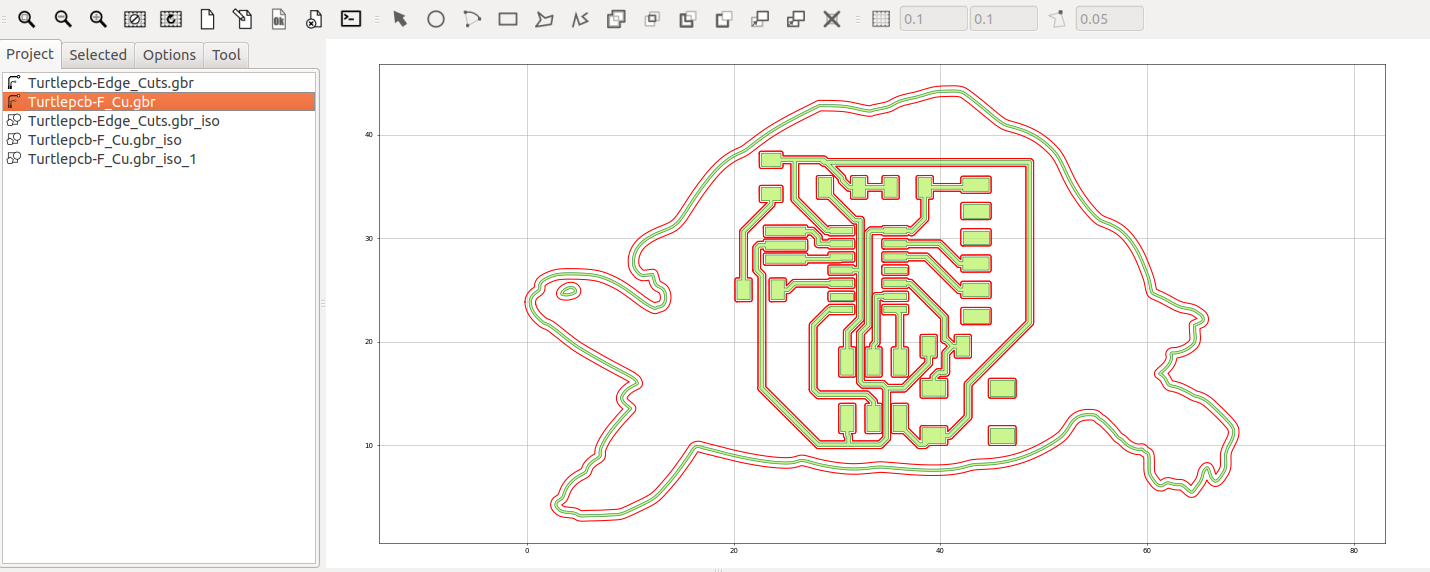This screenshot has width=1430, height=572.
Task: Click the turtle eye outline in plot
Action: (x=568, y=291)
